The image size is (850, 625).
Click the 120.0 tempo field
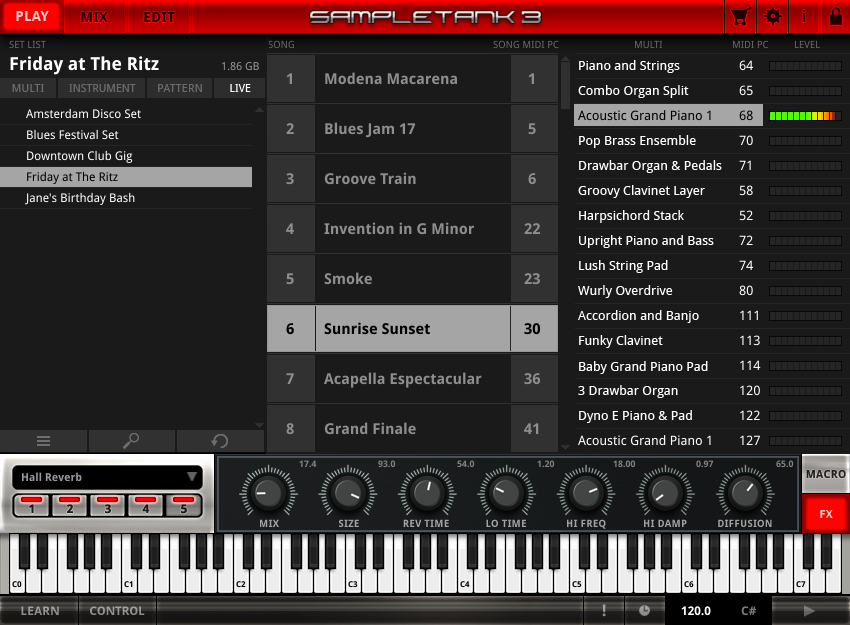(x=696, y=611)
